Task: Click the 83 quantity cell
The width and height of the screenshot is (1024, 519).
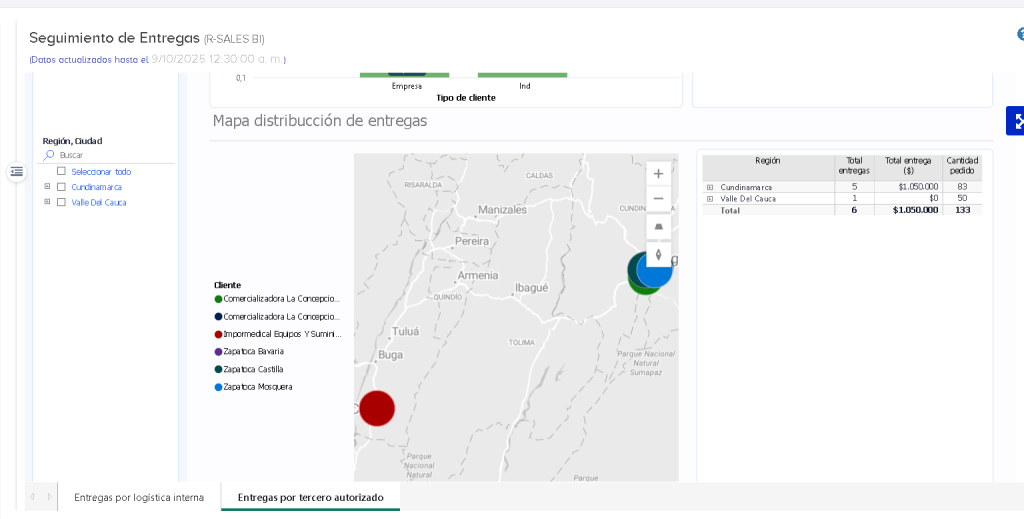Action: pos(962,187)
